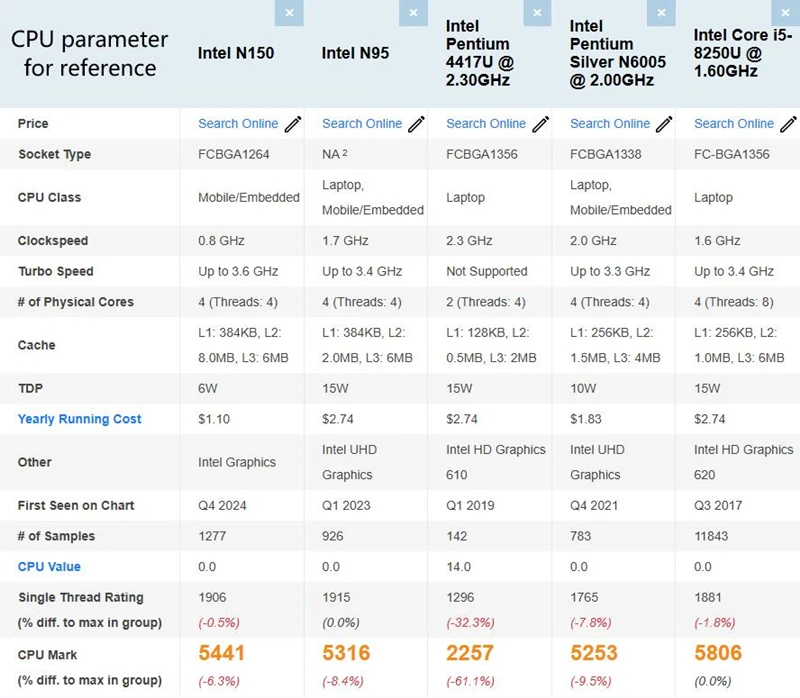This screenshot has width=800, height=698.
Task: Click the CPU Value row link
Action: [x=49, y=567]
